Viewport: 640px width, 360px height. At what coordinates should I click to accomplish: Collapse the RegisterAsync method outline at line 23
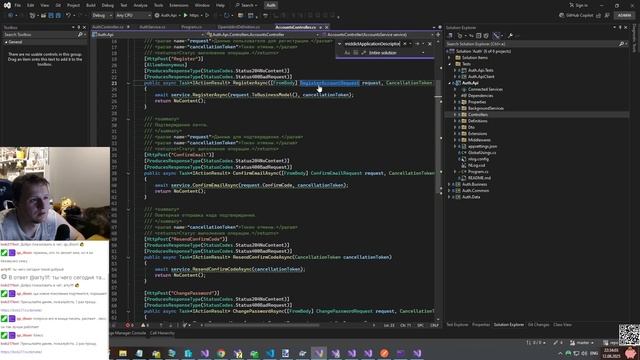click(128, 83)
